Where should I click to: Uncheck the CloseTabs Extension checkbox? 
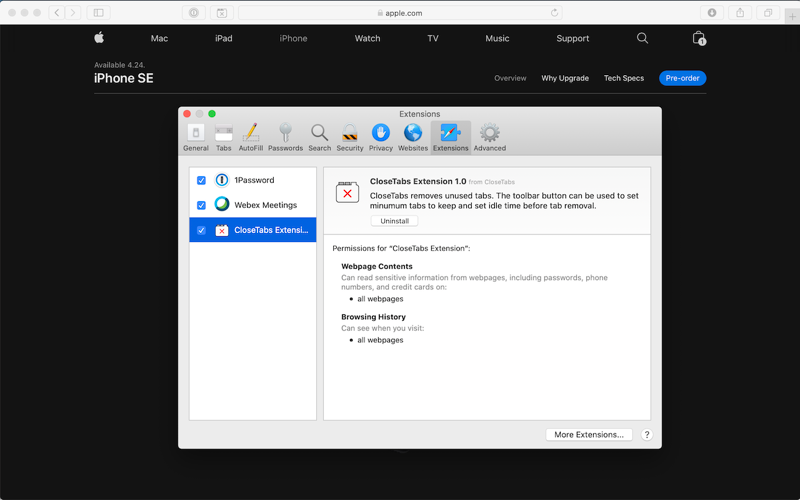point(201,230)
